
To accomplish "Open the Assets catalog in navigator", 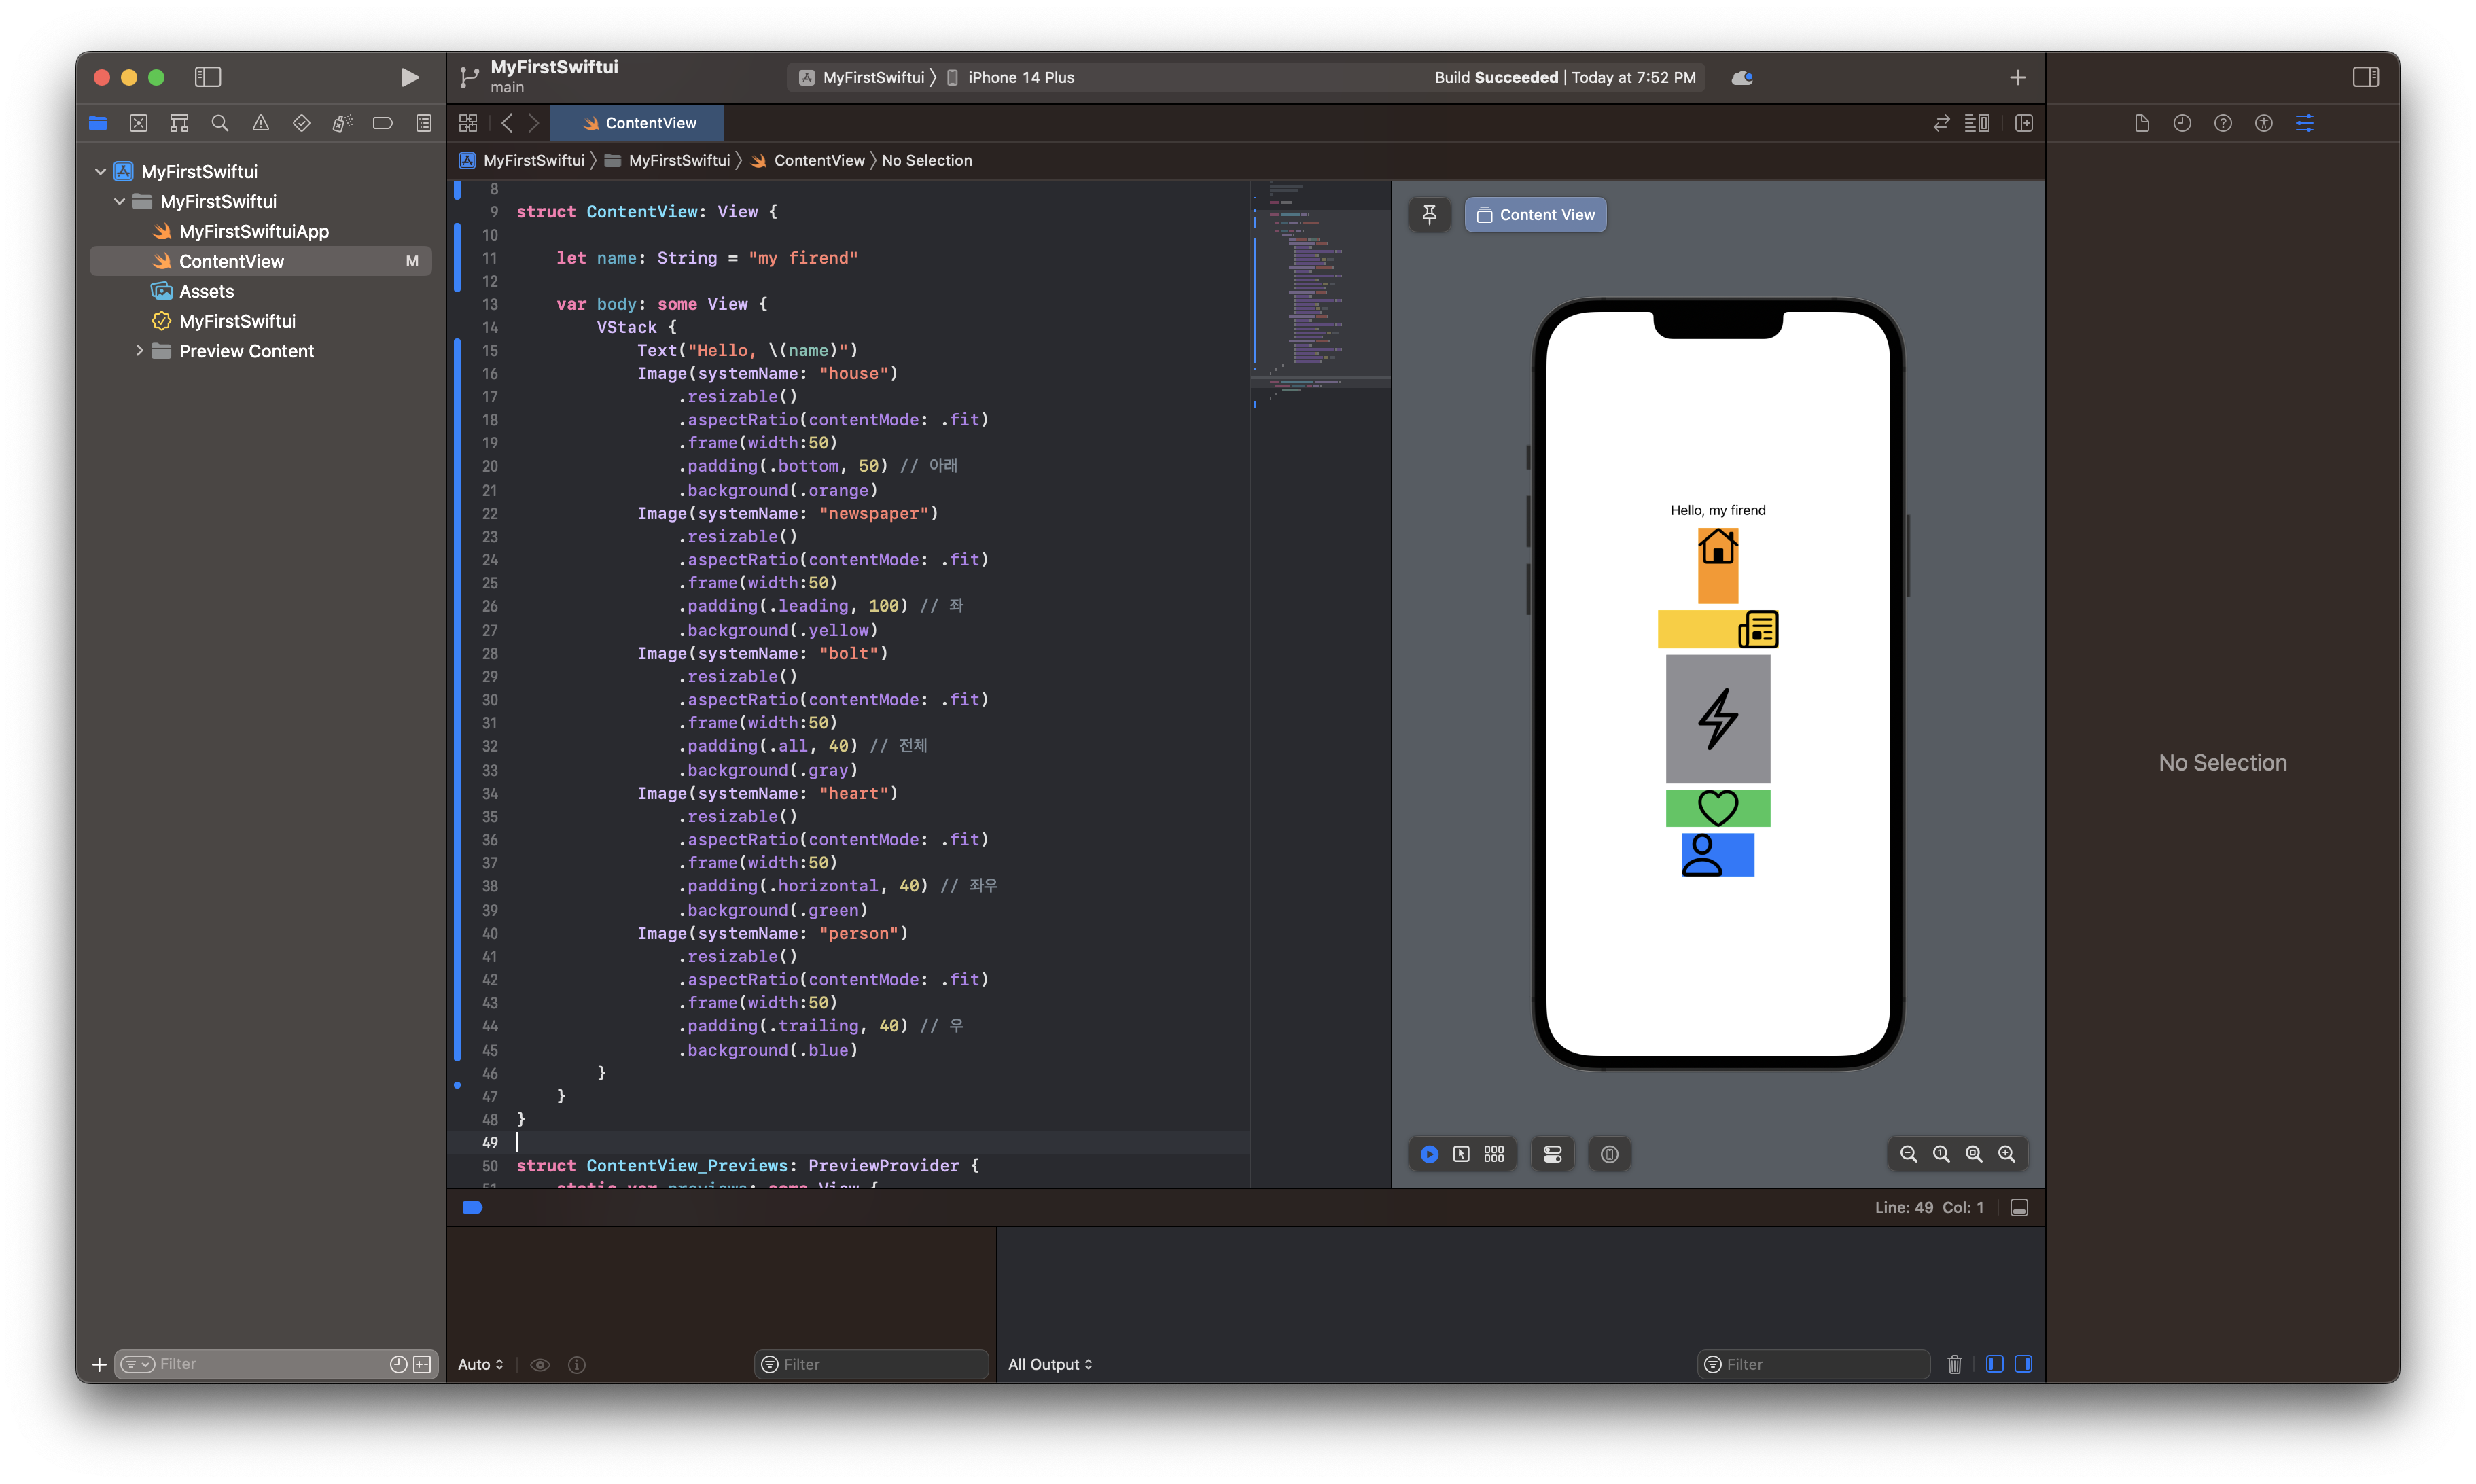I will coord(206,291).
